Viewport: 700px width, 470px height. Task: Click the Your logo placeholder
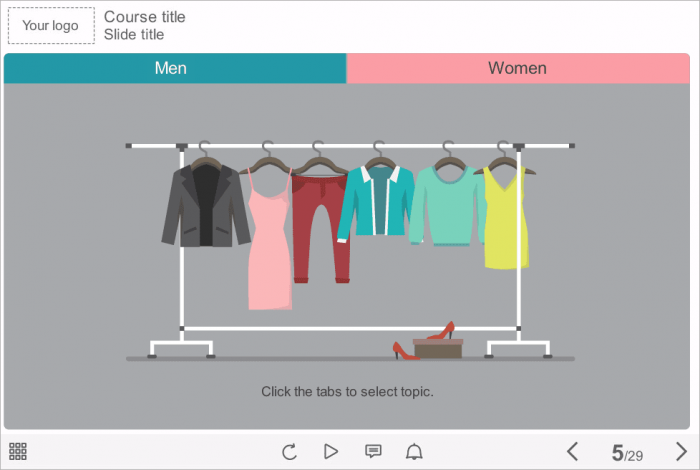[51, 26]
